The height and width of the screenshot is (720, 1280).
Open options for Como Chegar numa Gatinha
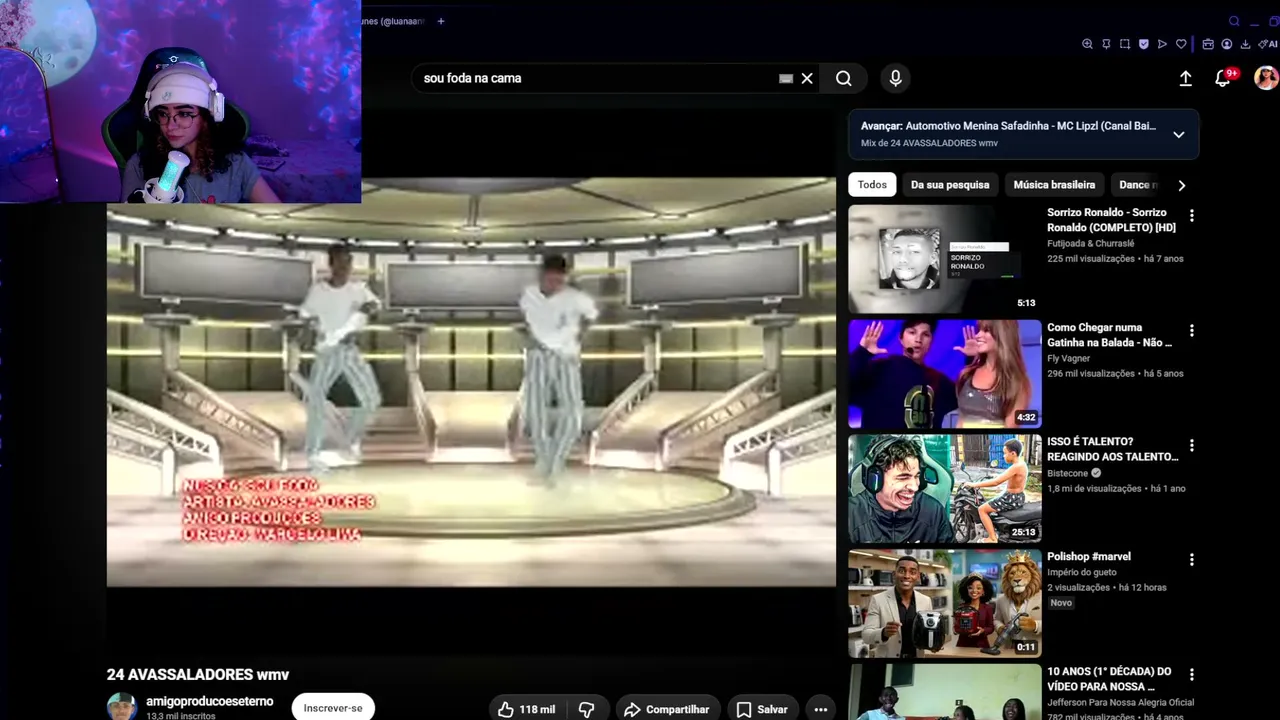click(x=1191, y=331)
